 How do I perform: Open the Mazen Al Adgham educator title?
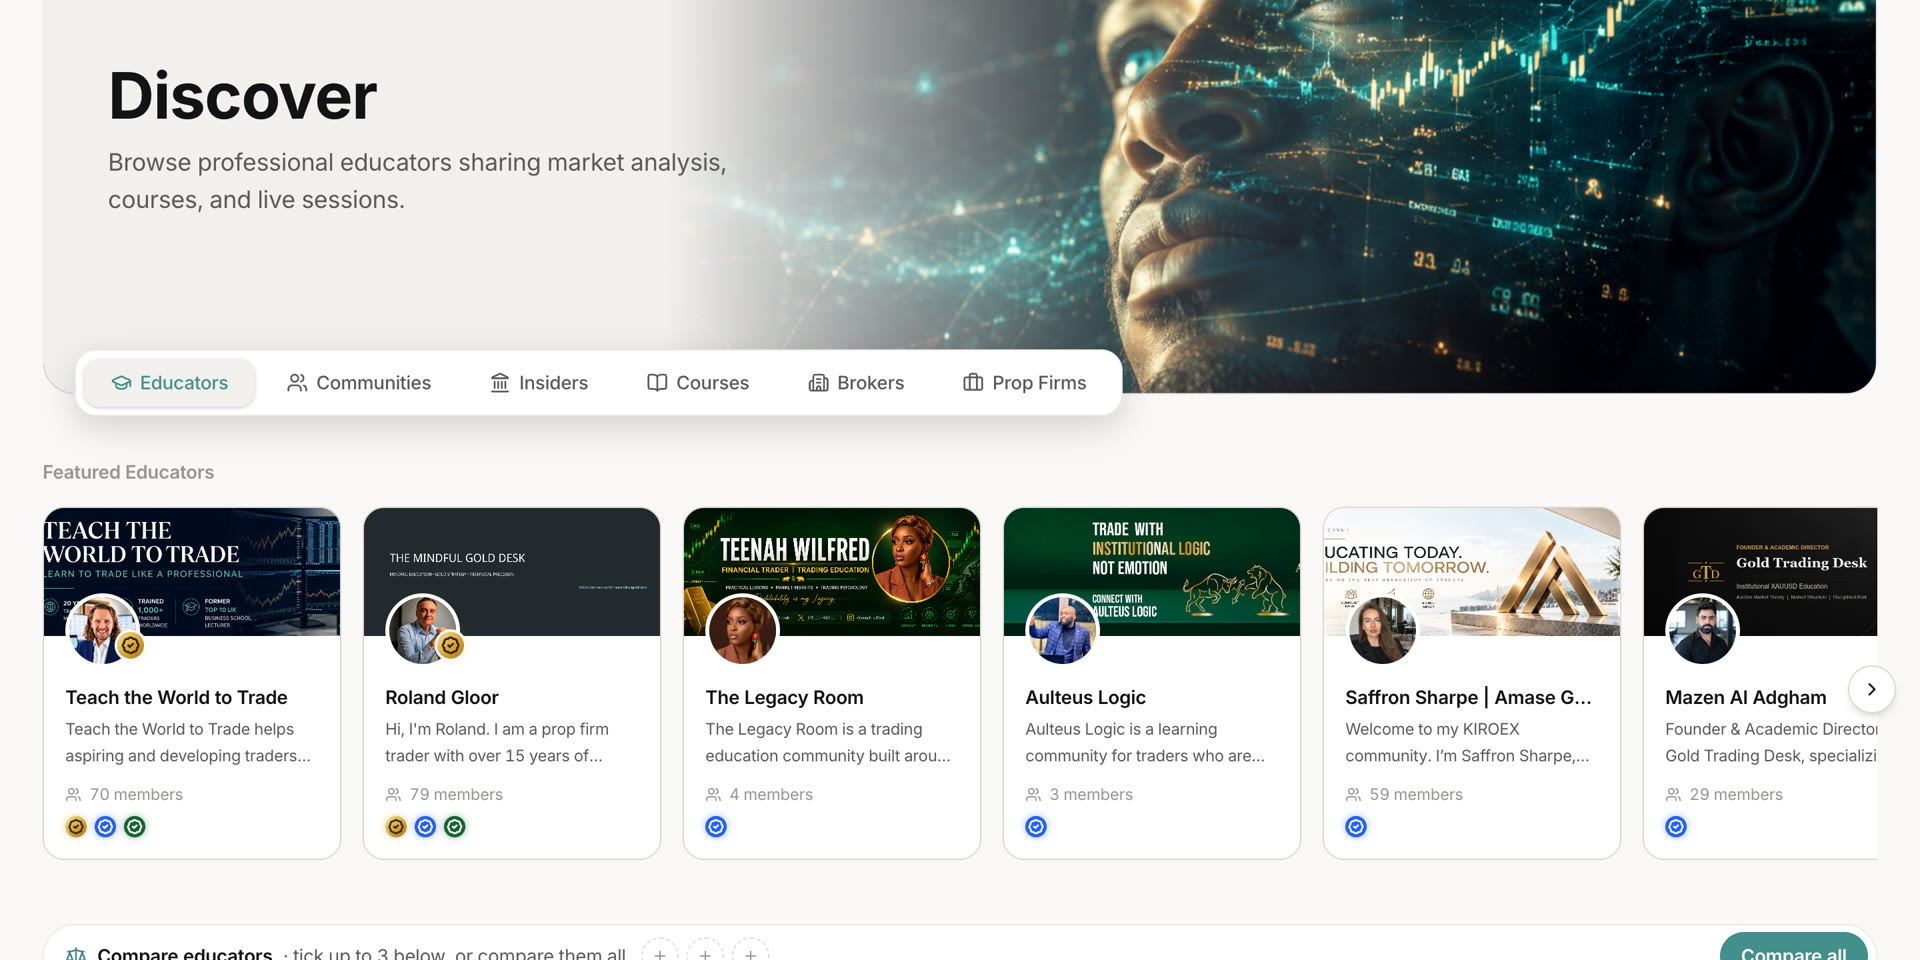1745,698
